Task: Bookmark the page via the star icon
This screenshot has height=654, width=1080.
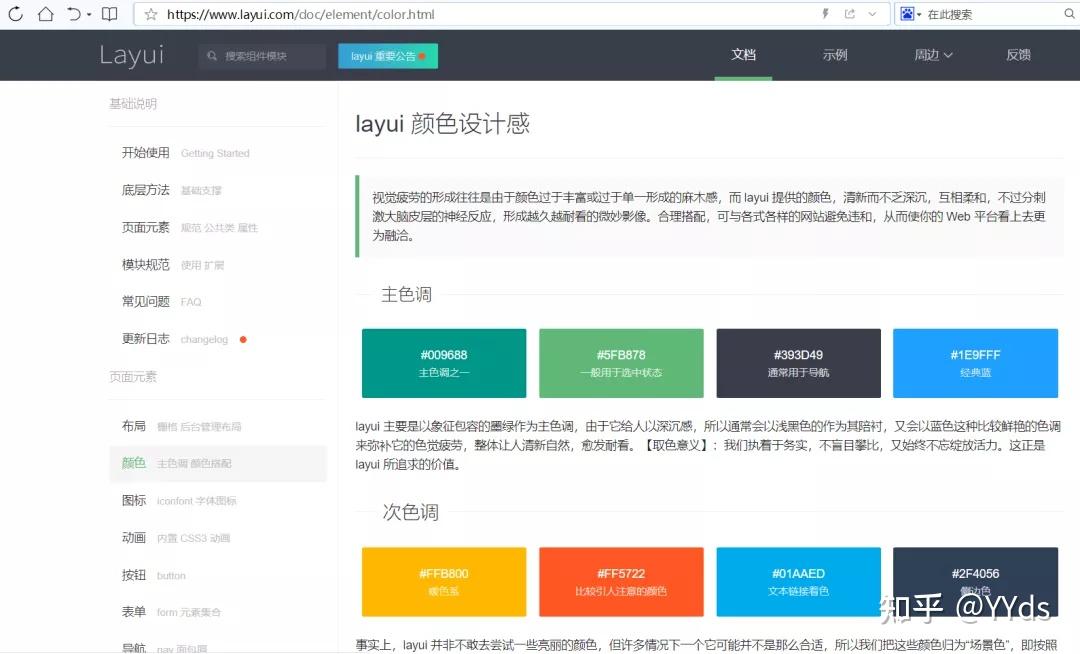Action: click(152, 15)
